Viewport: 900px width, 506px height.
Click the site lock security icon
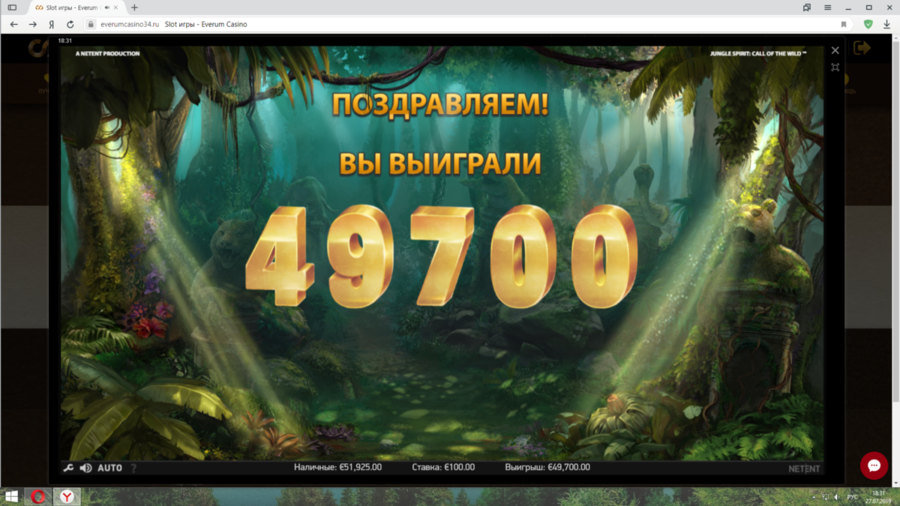click(90, 24)
